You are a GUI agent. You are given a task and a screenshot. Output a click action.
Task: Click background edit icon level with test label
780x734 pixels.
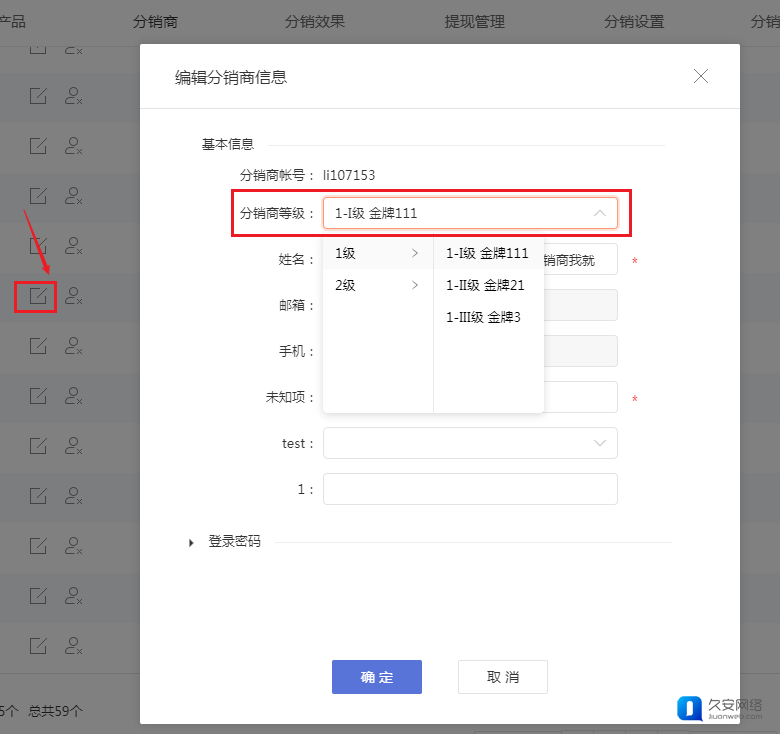click(38, 446)
